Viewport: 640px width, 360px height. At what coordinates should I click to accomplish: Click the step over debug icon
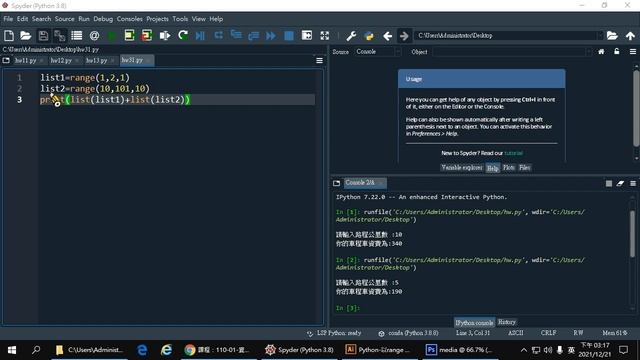[218, 36]
